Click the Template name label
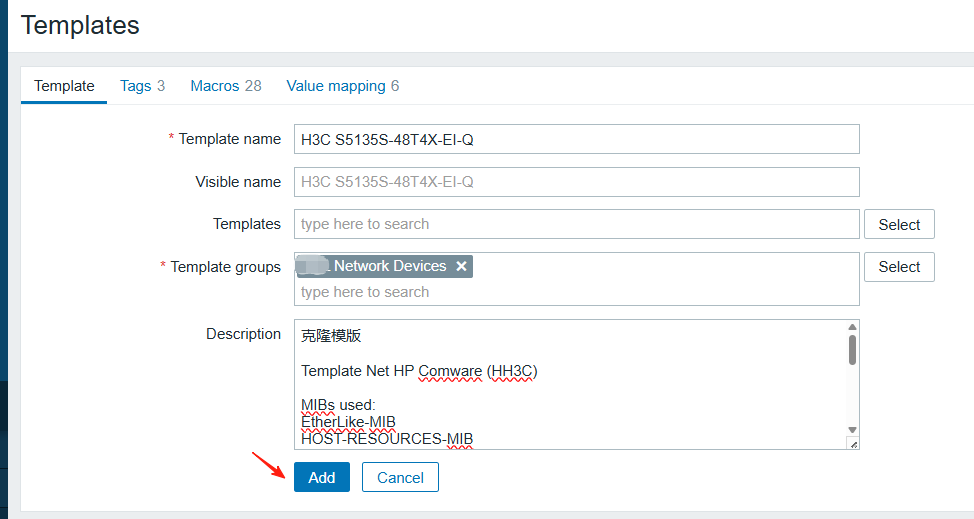Image resolution: width=974 pixels, height=519 pixels. [229, 139]
